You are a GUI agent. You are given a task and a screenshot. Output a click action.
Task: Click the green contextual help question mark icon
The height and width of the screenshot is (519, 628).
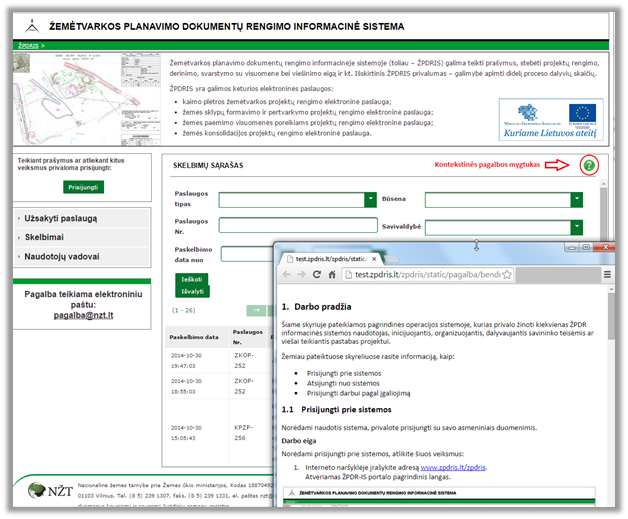[x=589, y=165]
